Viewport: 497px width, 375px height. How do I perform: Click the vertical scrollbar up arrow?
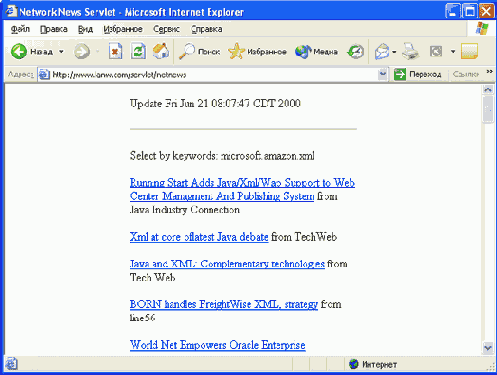point(488,89)
